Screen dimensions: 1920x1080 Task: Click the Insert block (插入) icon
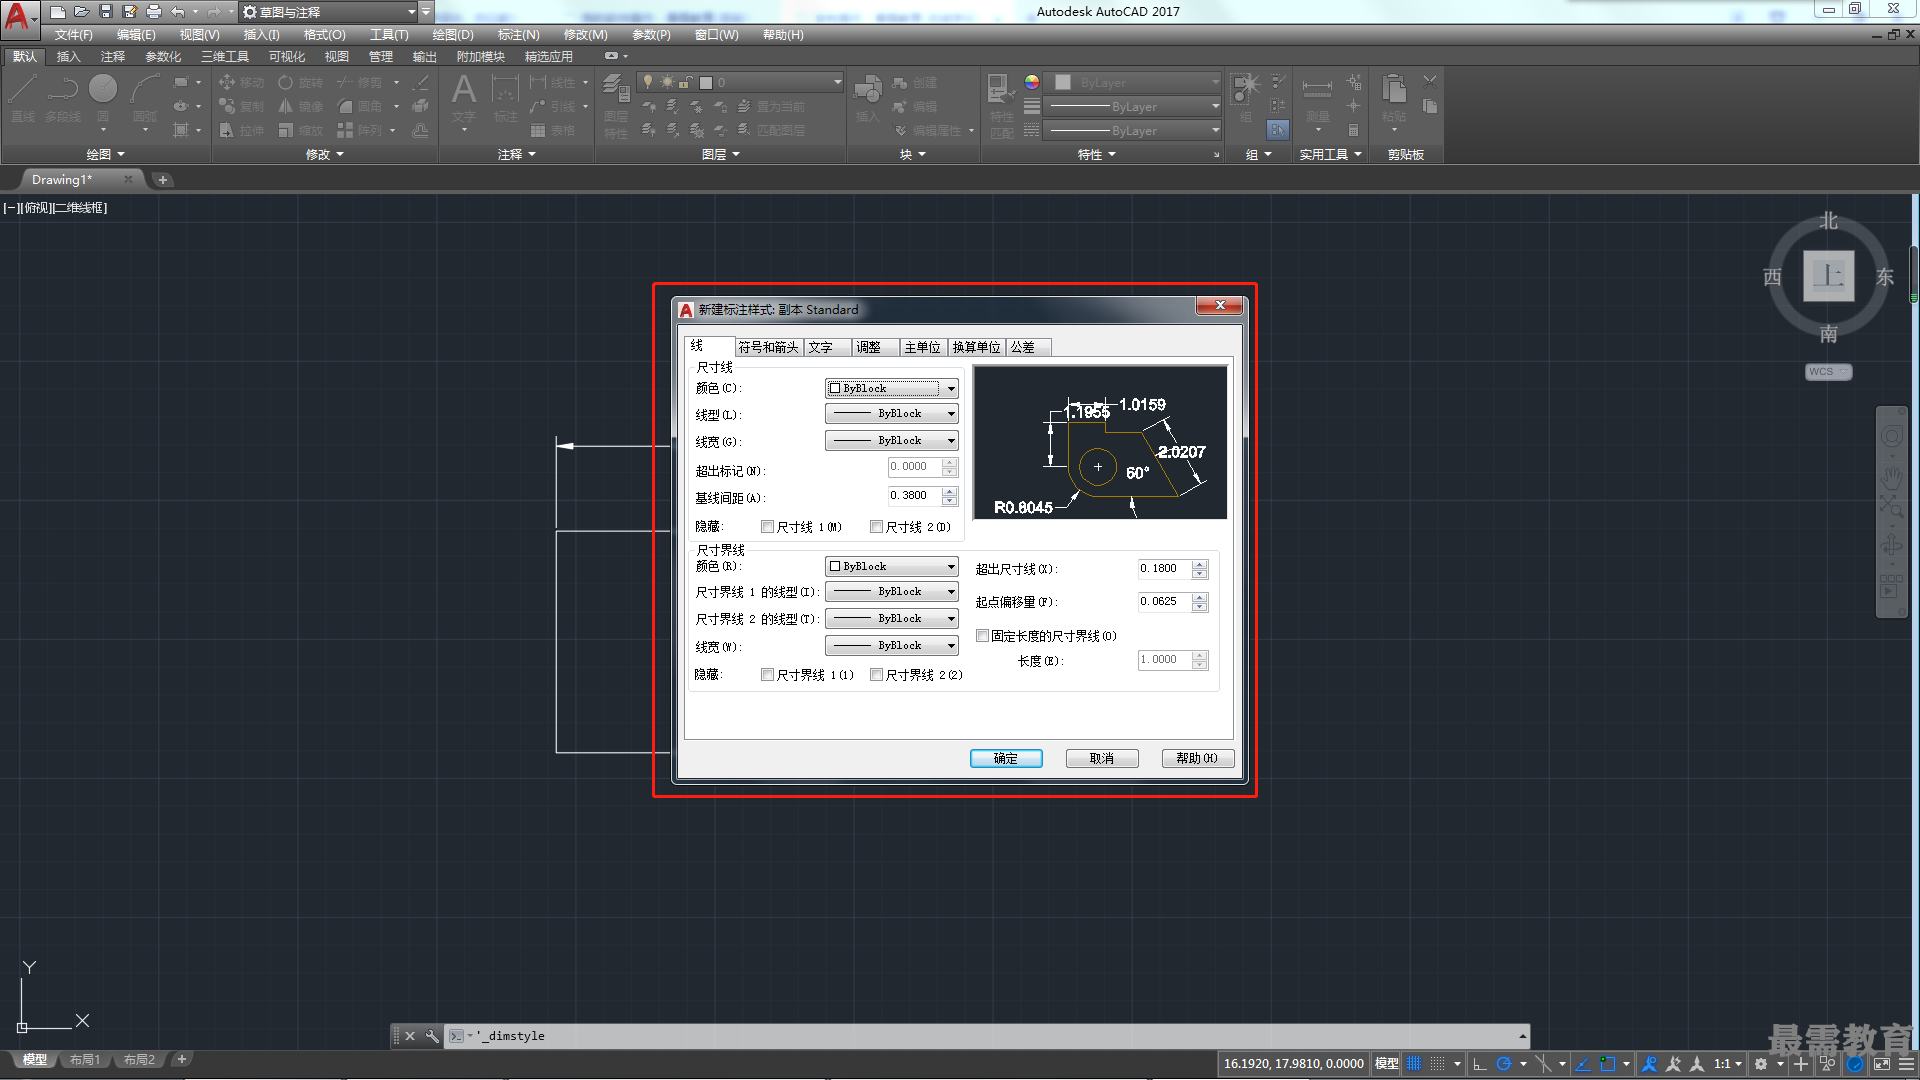(868, 99)
